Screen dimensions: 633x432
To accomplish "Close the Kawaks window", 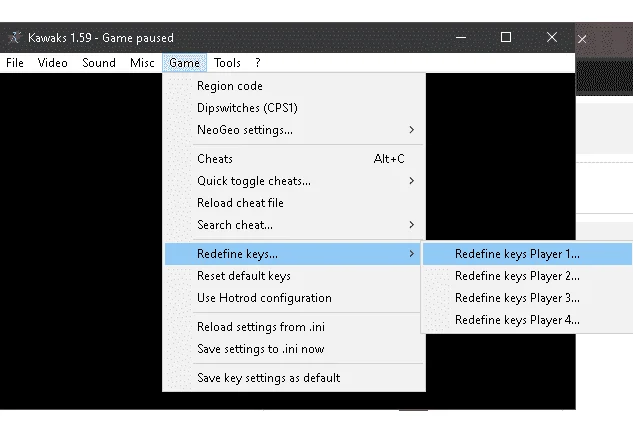I will click(552, 38).
